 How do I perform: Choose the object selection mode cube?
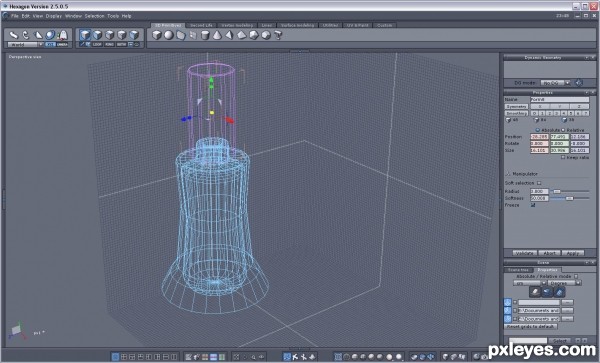click(134, 35)
